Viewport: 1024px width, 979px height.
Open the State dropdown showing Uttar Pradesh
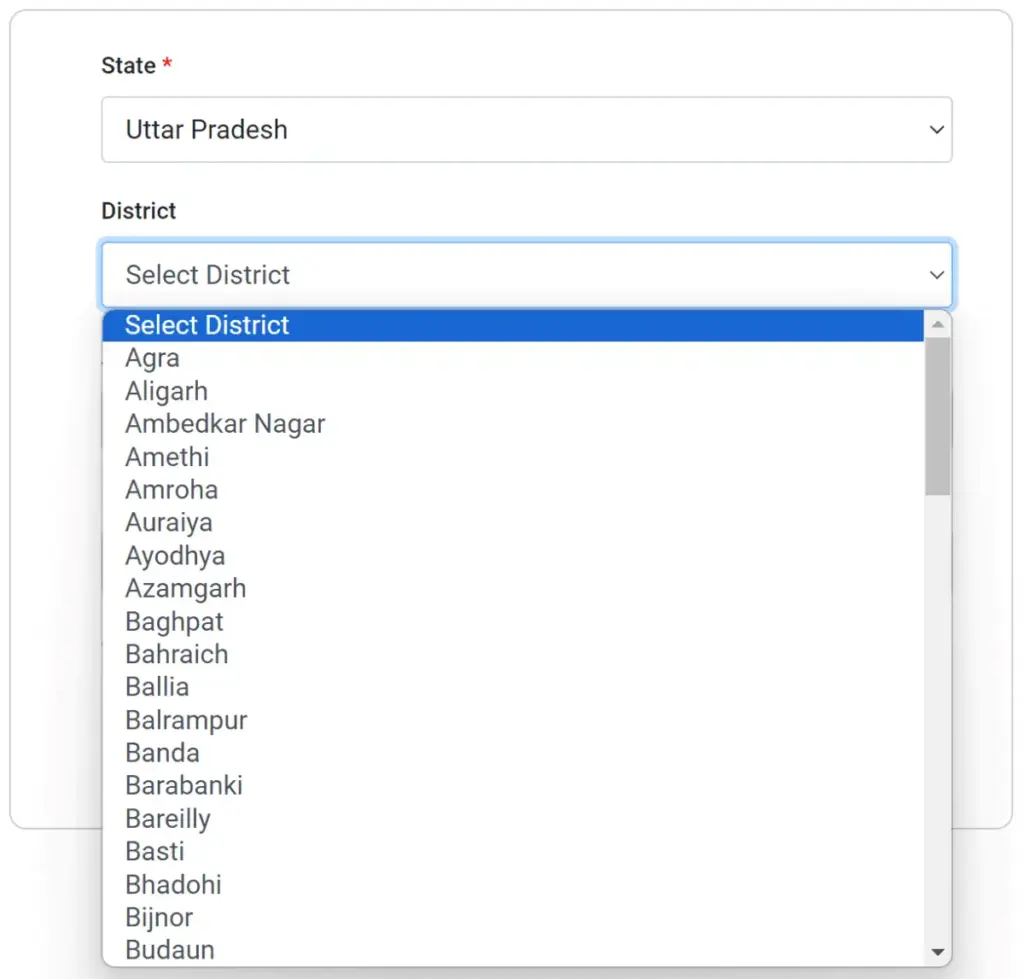coord(526,130)
